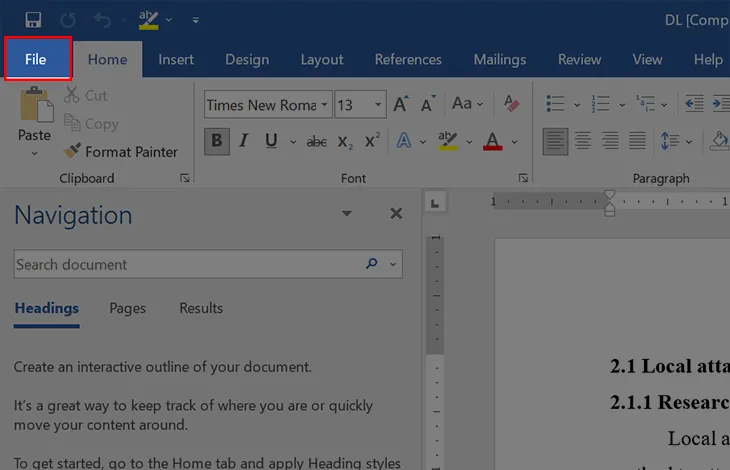Click the Undo arrow in Quick Access Toolbar
The image size is (730, 470).
point(103,20)
